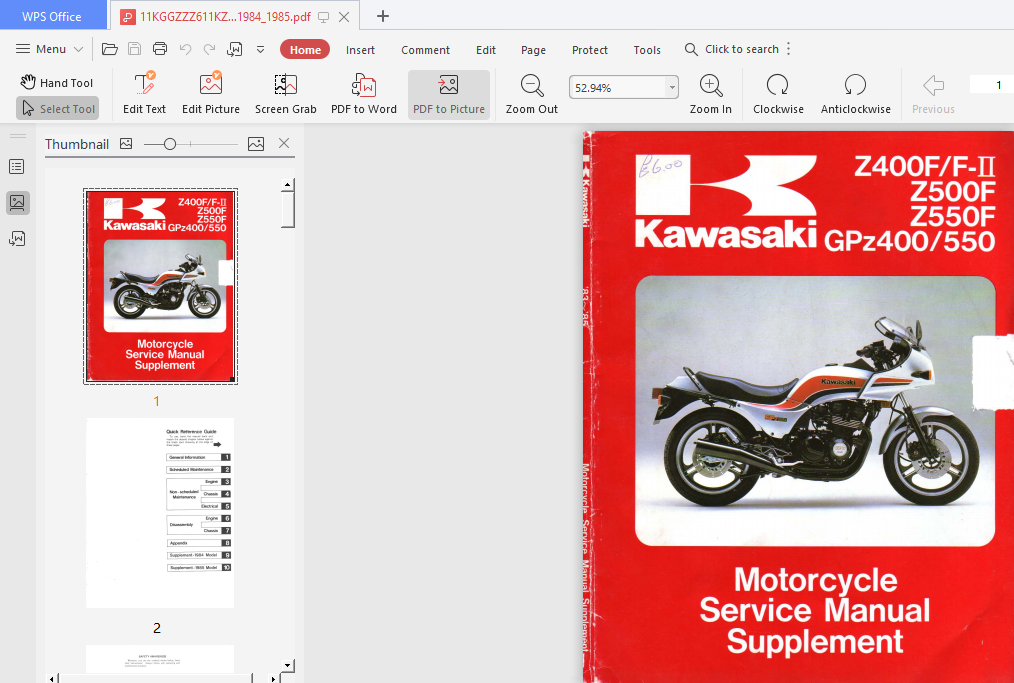Click the small thumbnail size icon
The image size is (1014, 683).
coord(126,144)
